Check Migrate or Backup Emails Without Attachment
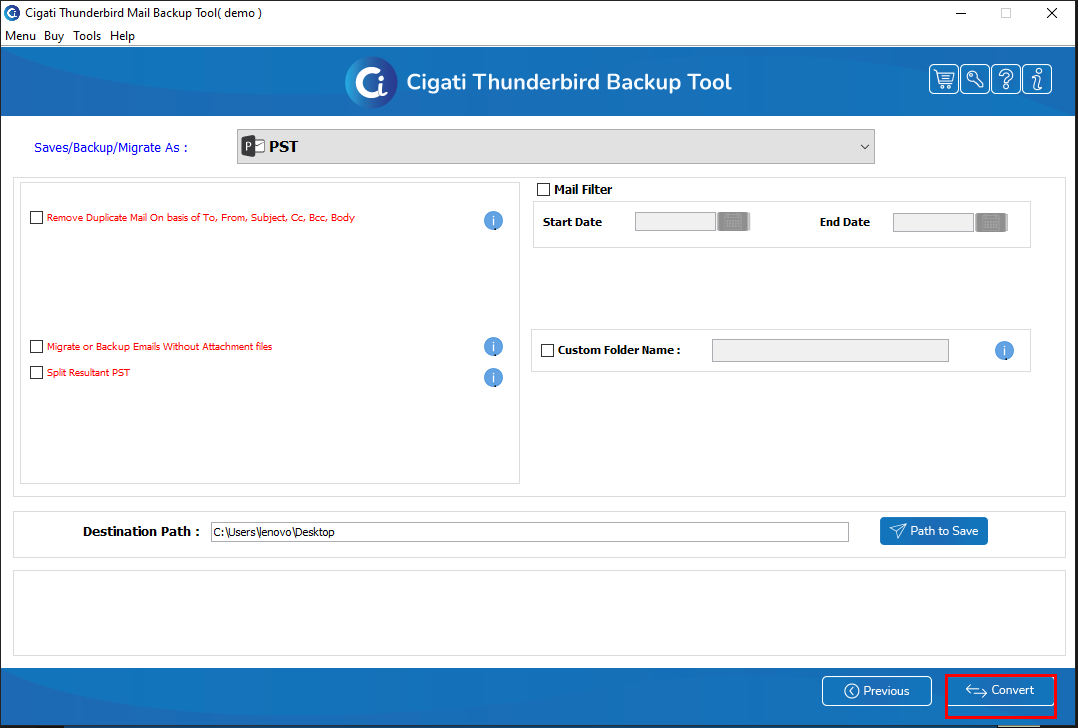Screen dimensions: 1078x728 tap(36, 346)
